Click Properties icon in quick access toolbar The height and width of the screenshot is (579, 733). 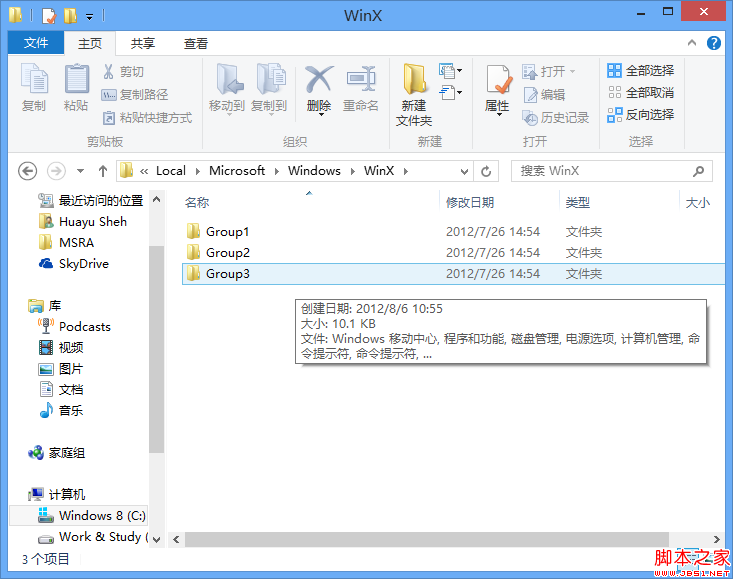click(x=49, y=16)
